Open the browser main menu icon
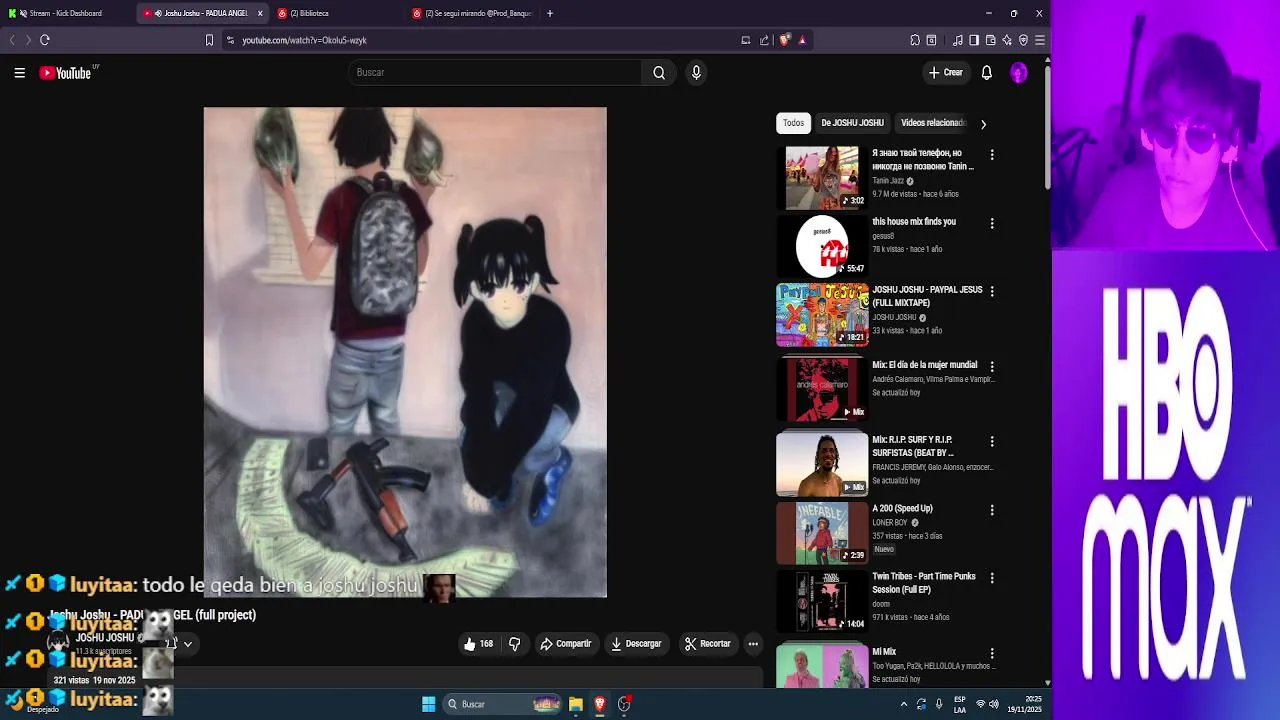The width and height of the screenshot is (1280, 720). click(1040, 40)
